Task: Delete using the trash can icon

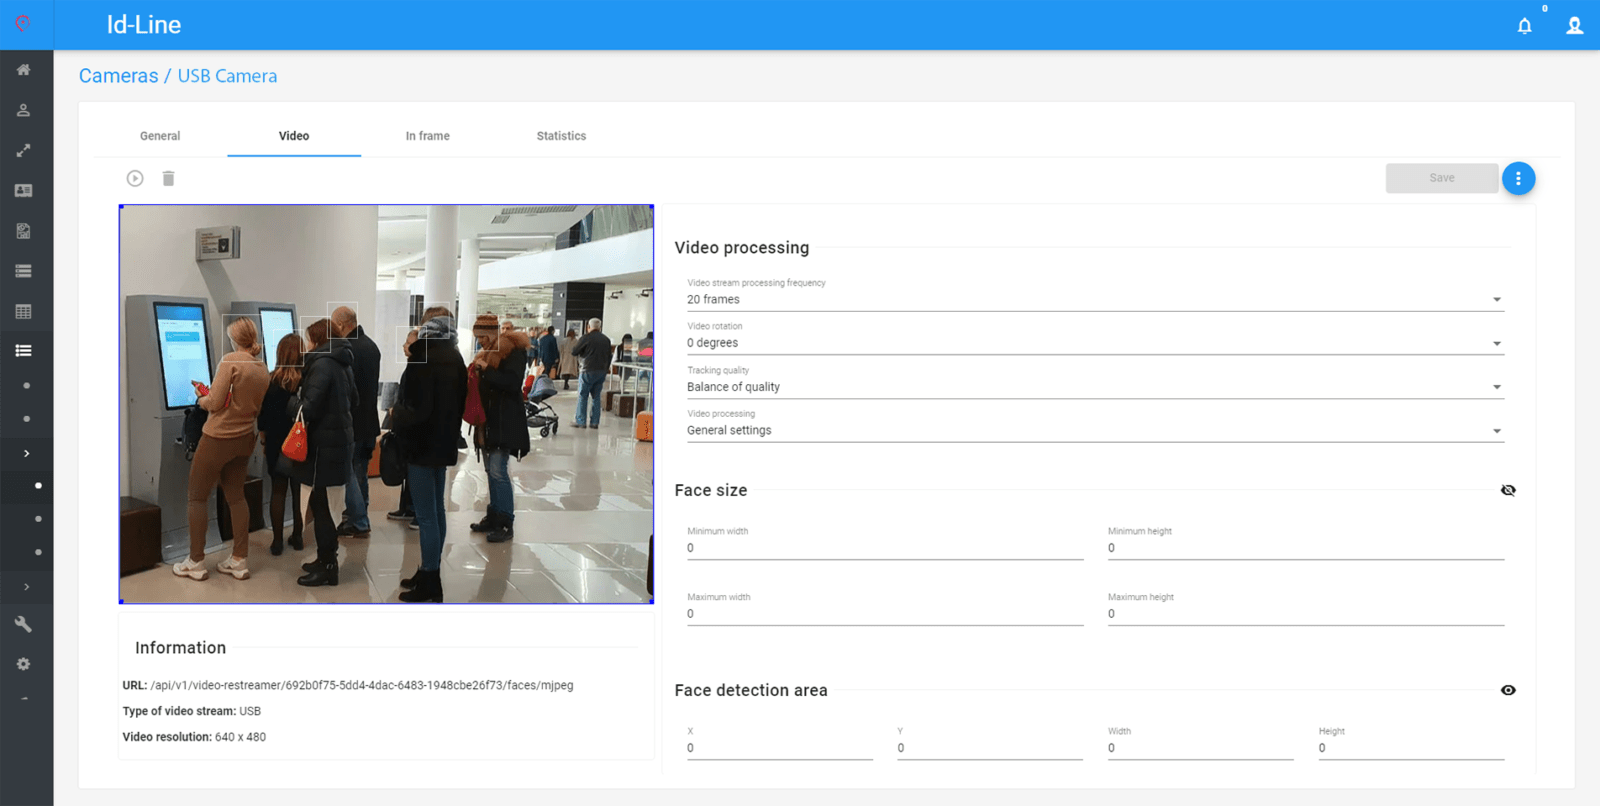Action: [x=168, y=178]
